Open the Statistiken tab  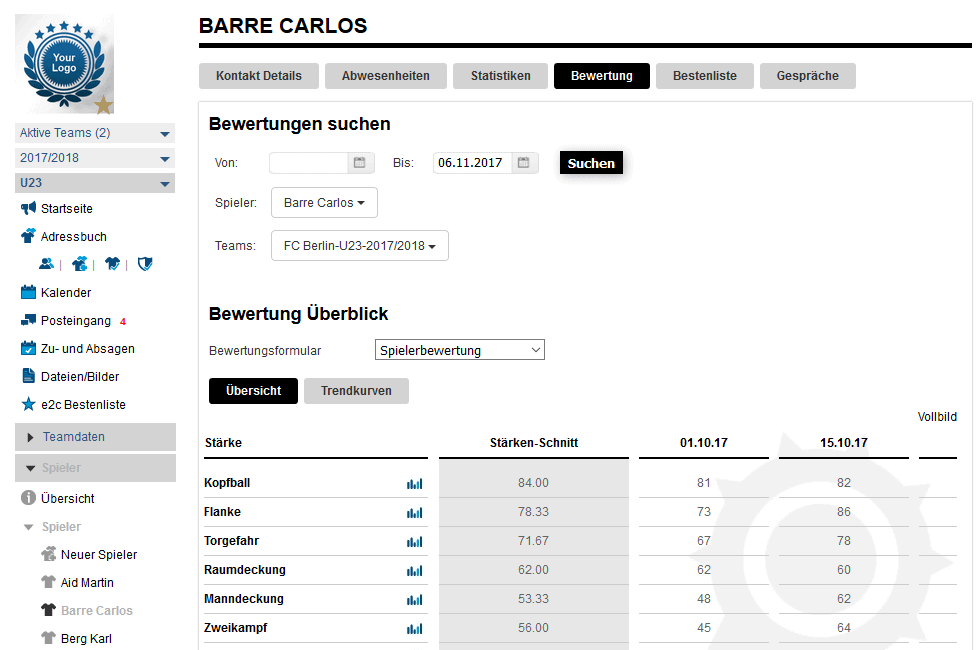[x=501, y=76]
